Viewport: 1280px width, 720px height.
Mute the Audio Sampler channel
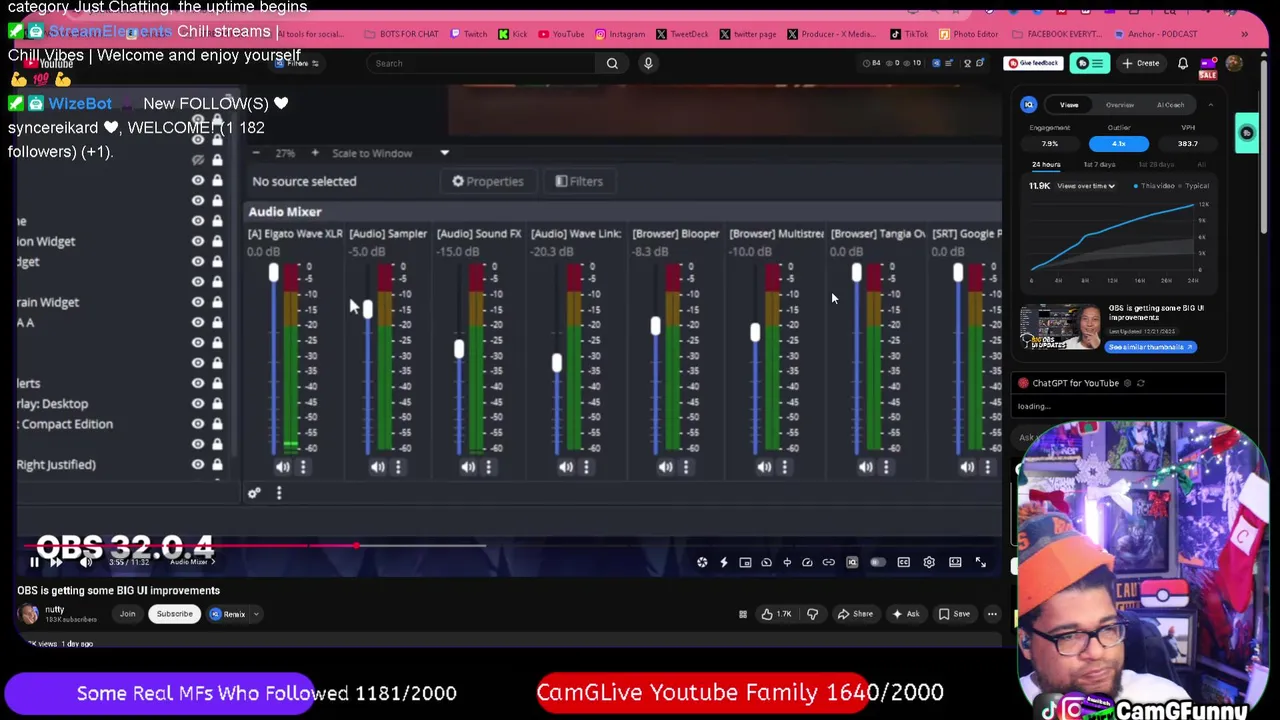(377, 467)
